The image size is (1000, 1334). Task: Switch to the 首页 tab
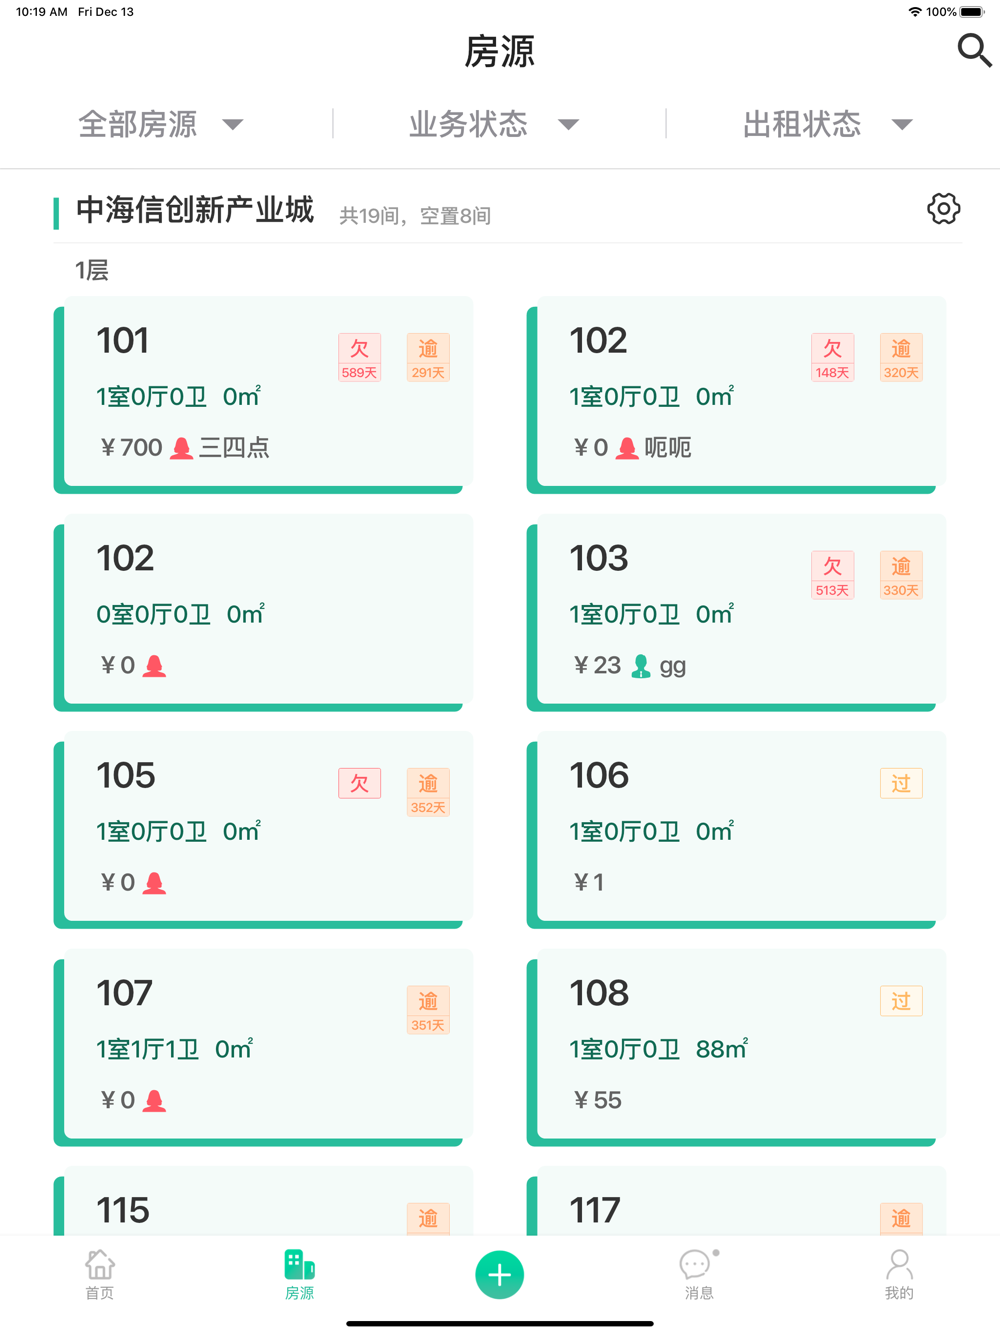(x=100, y=1275)
